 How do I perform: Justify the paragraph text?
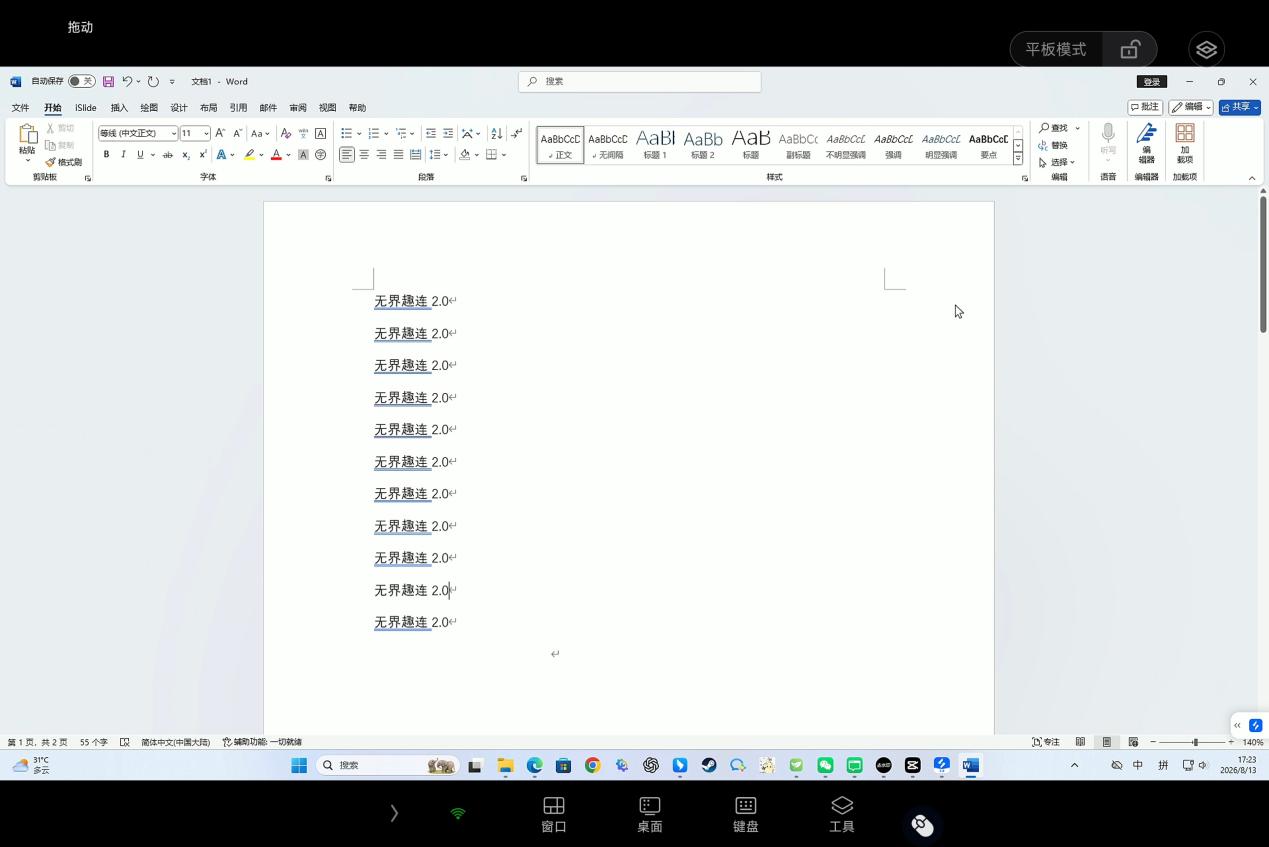pos(398,155)
